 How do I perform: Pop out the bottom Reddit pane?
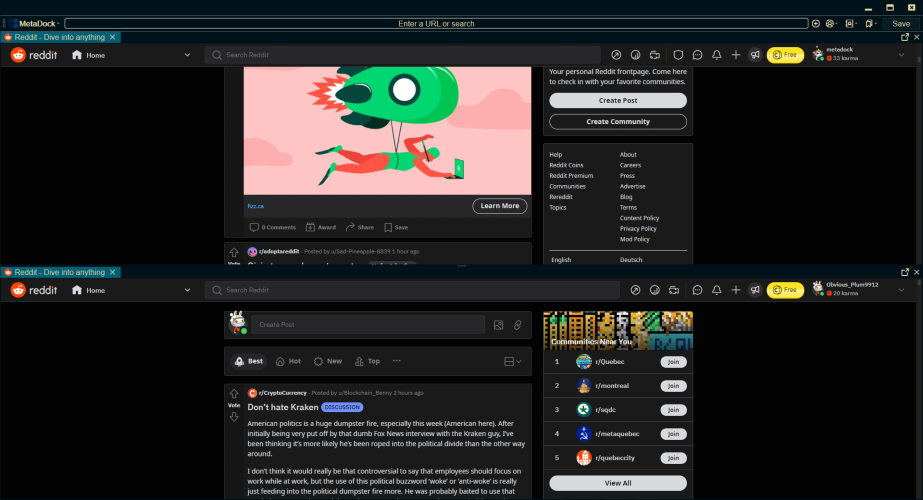click(905, 272)
